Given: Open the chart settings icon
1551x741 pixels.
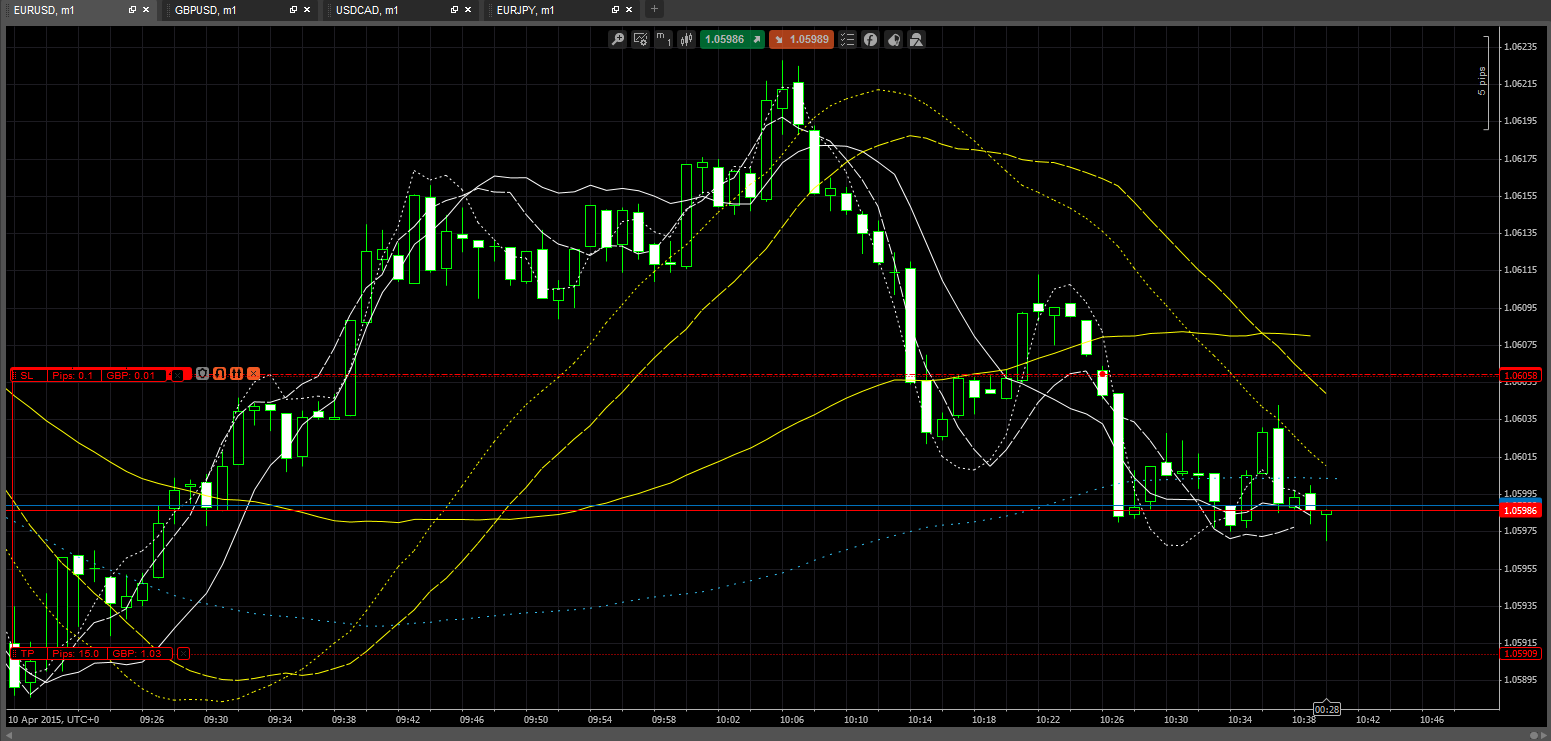Looking at the screenshot, I should (x=640, y=39).
